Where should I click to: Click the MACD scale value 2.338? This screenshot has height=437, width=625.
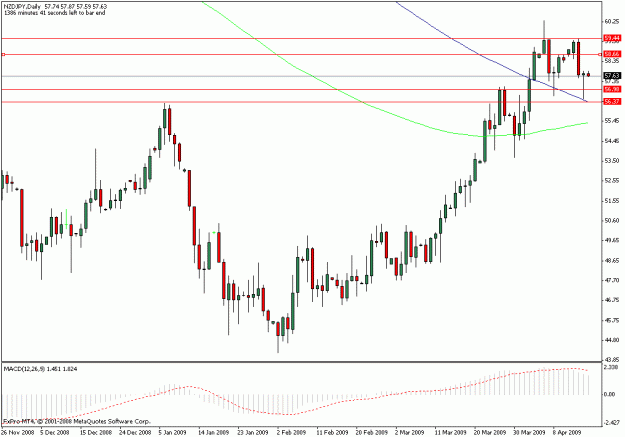point(611,368)
